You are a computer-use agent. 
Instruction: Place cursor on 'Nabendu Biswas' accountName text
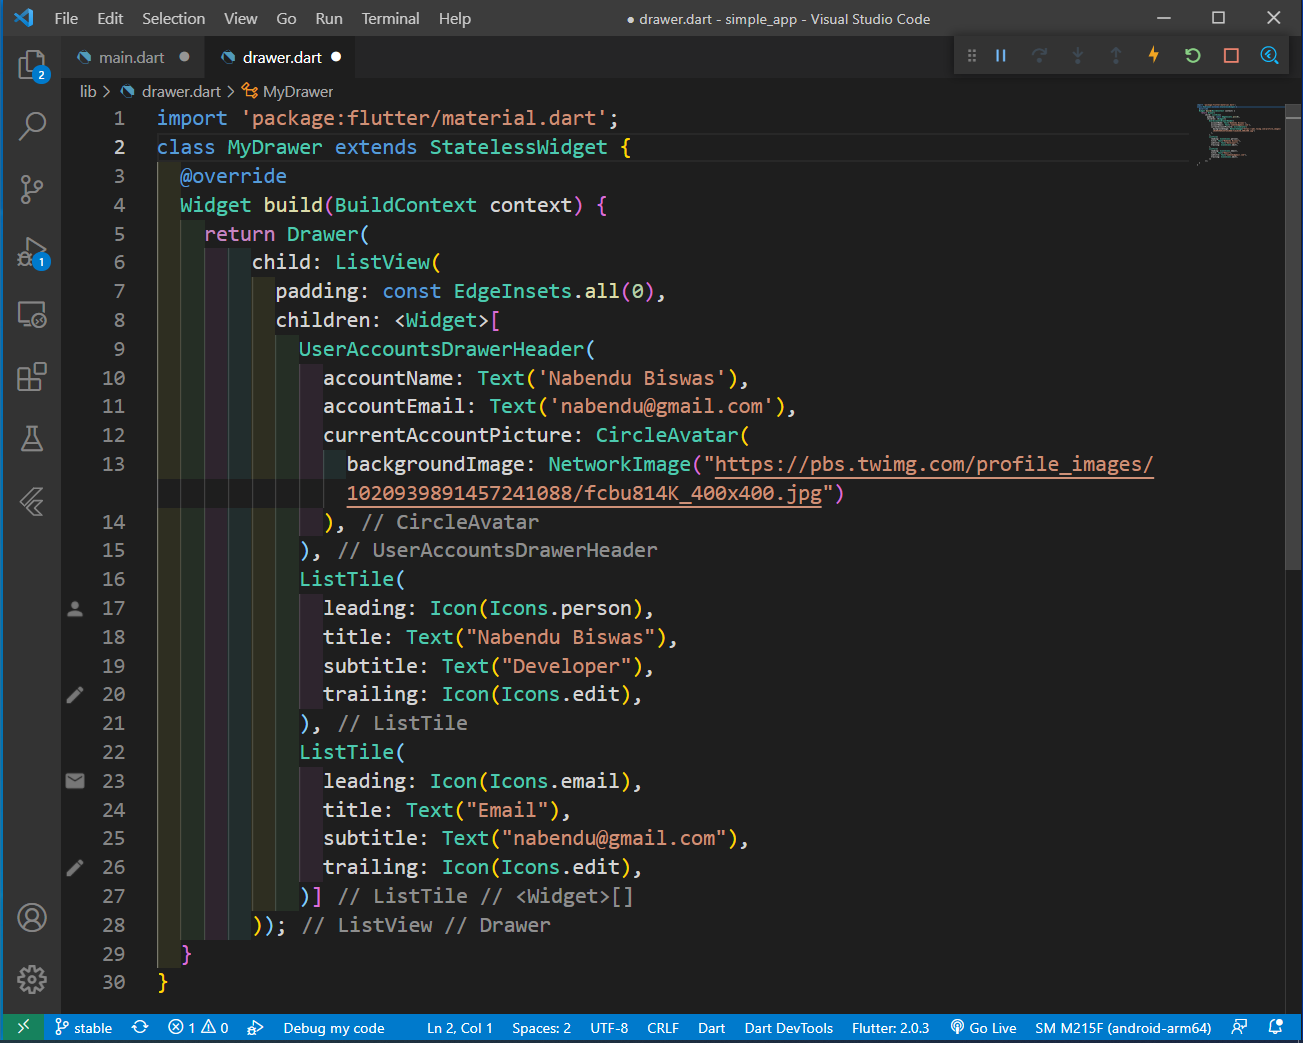[631, 378]
